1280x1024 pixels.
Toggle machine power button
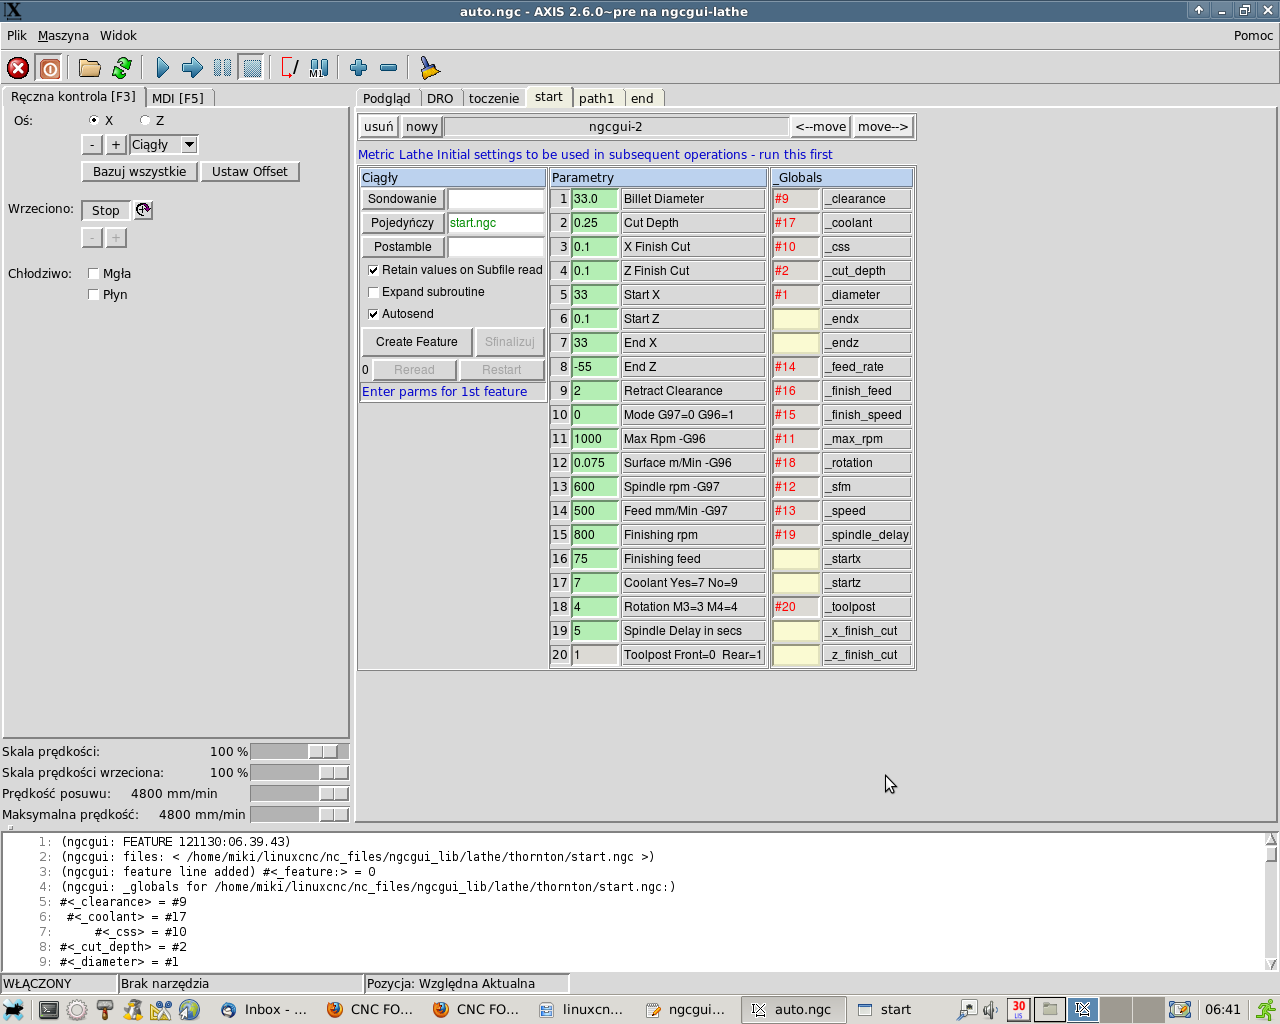tap(49, 68)
